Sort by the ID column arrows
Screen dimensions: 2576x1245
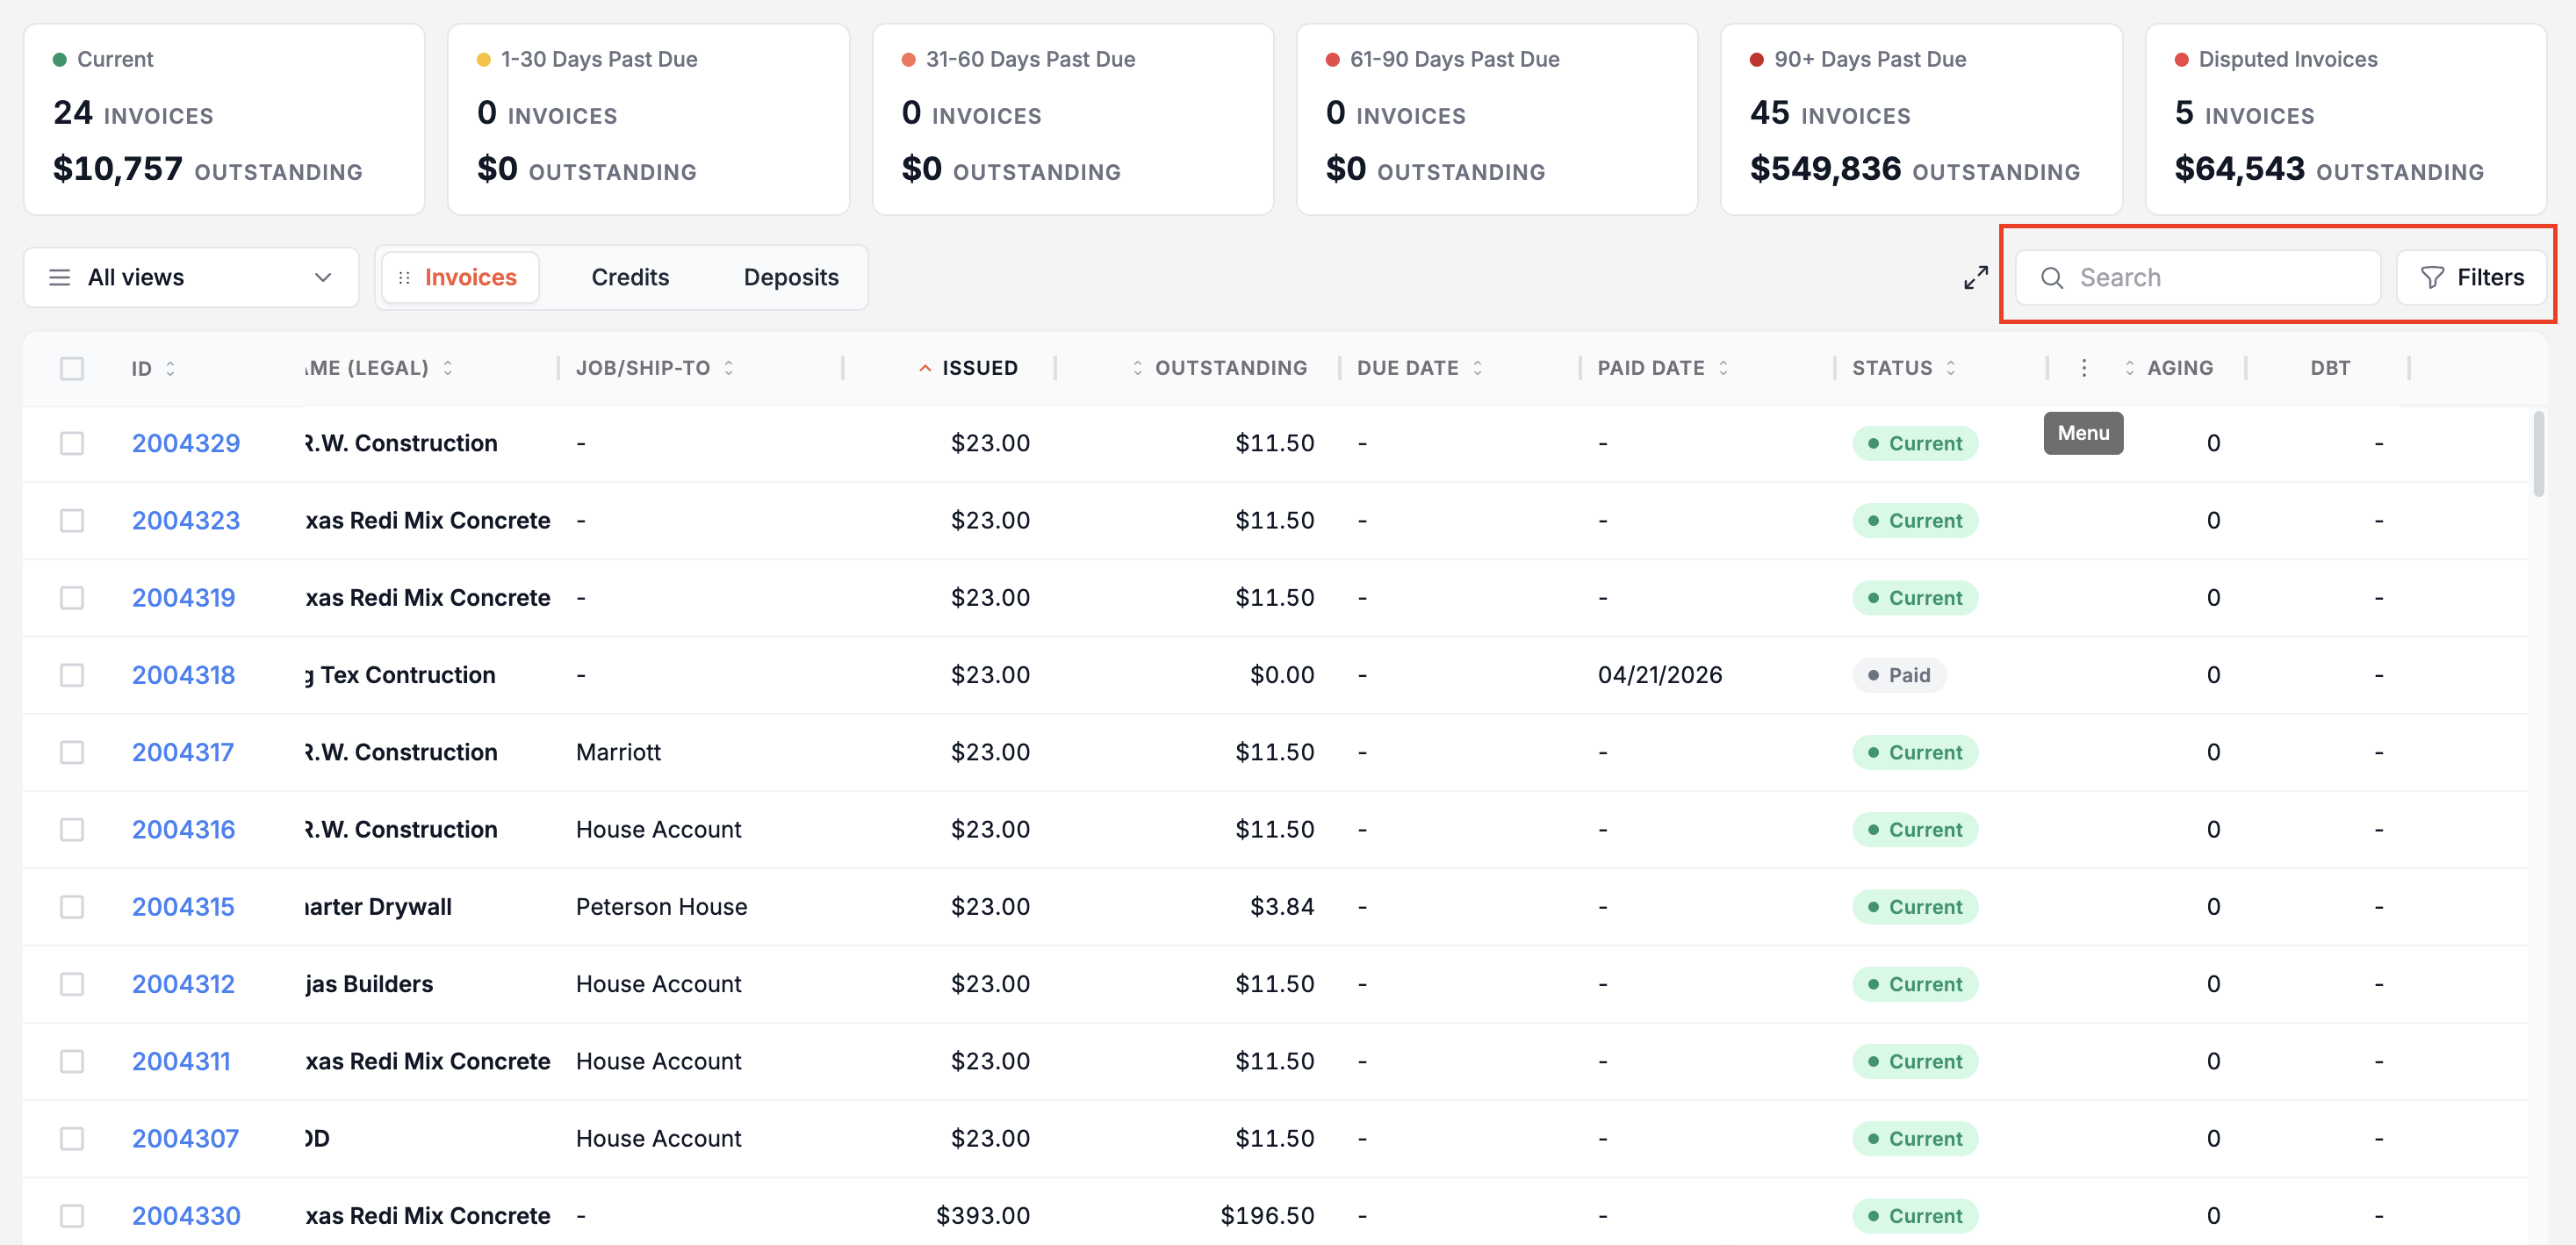(x=170, y=368)
